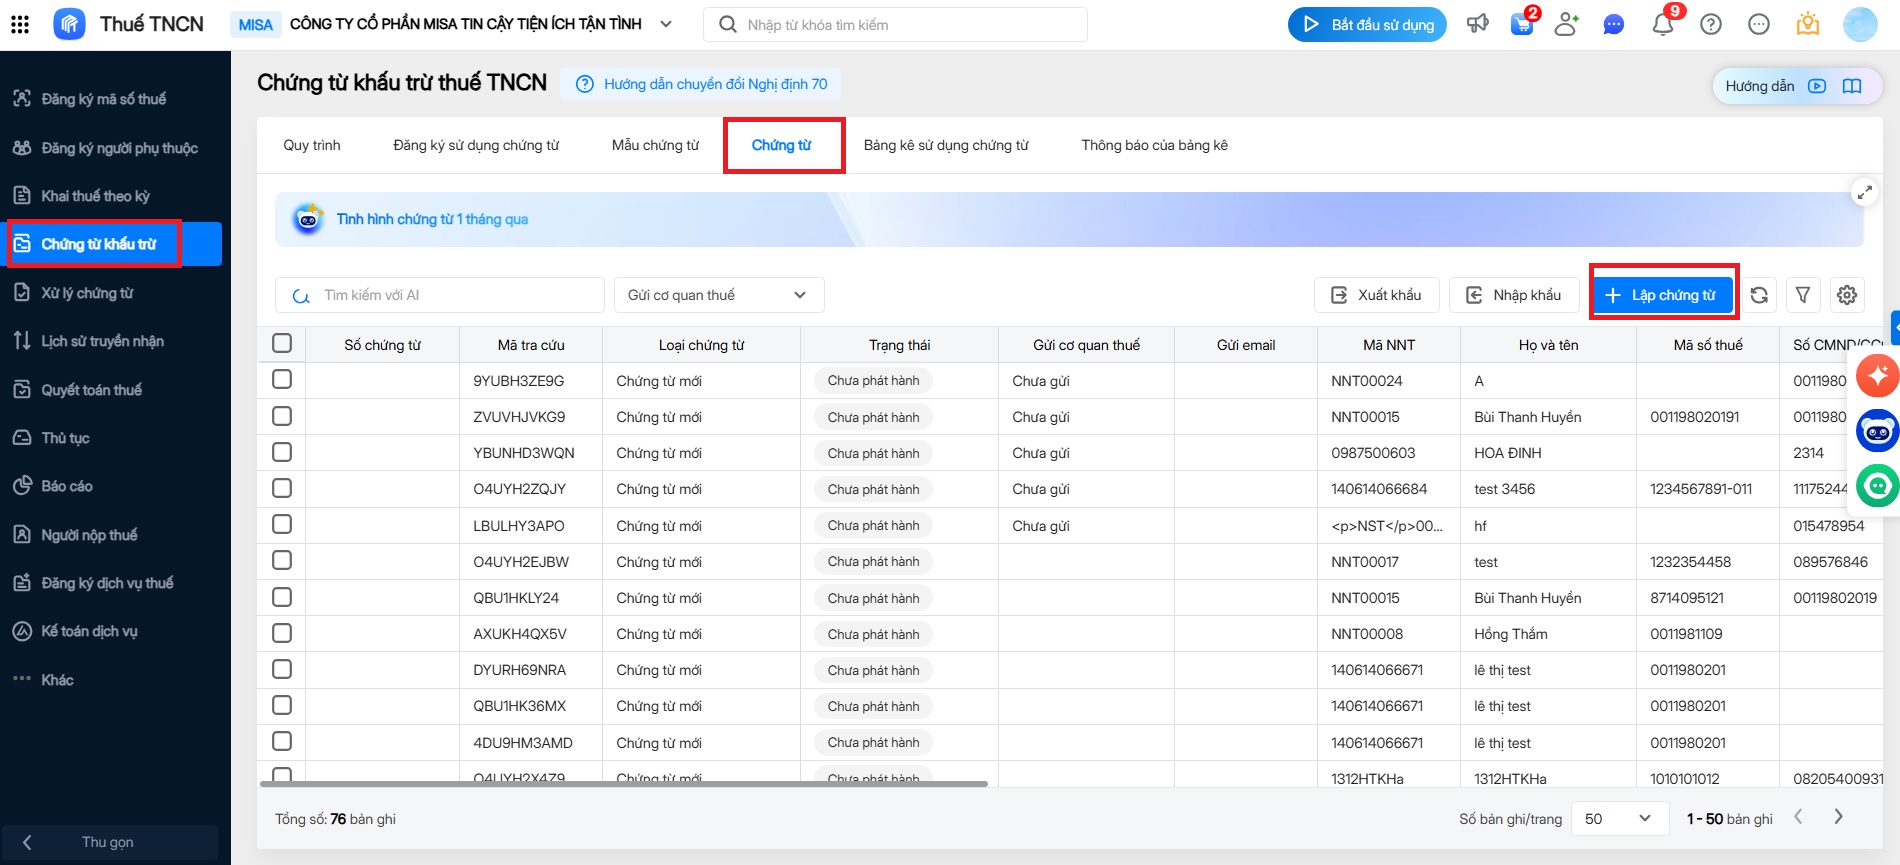The height and width of the screenshot is (865, 1900).
Task: Open the notification bell icon
Action: [1663, 25]
